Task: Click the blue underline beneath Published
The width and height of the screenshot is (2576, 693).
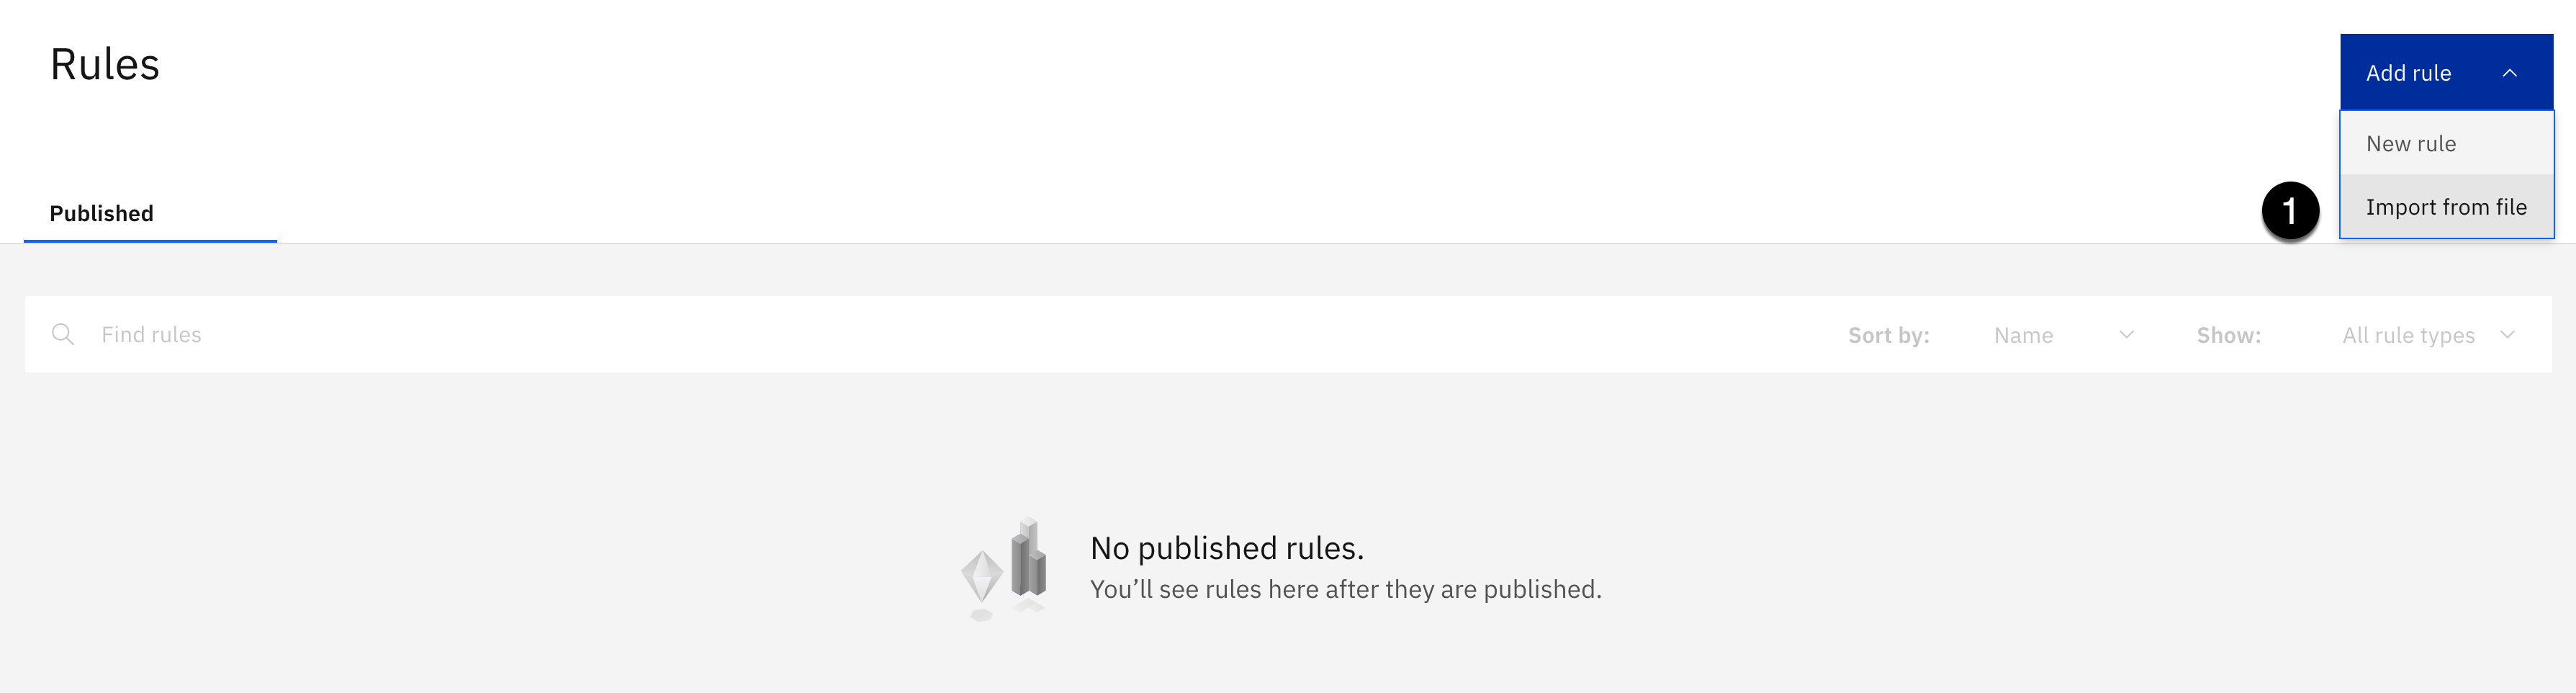Action: 150,241
